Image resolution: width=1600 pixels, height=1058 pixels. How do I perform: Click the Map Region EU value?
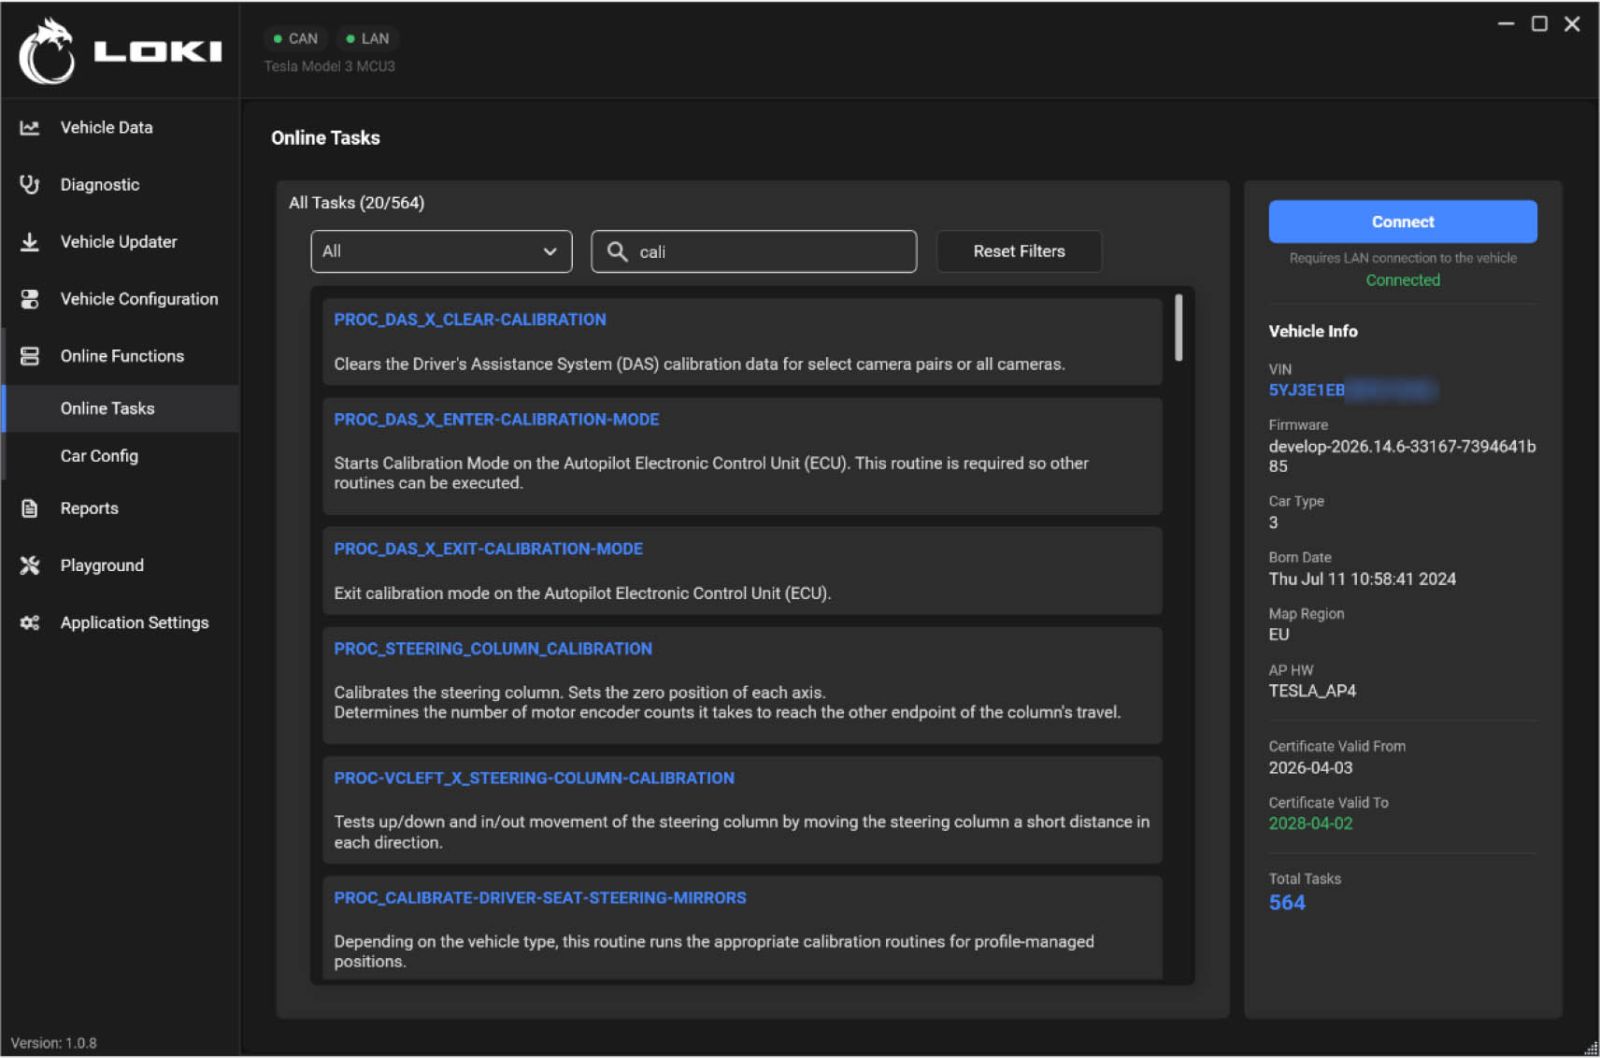[x=1279, y=635]
